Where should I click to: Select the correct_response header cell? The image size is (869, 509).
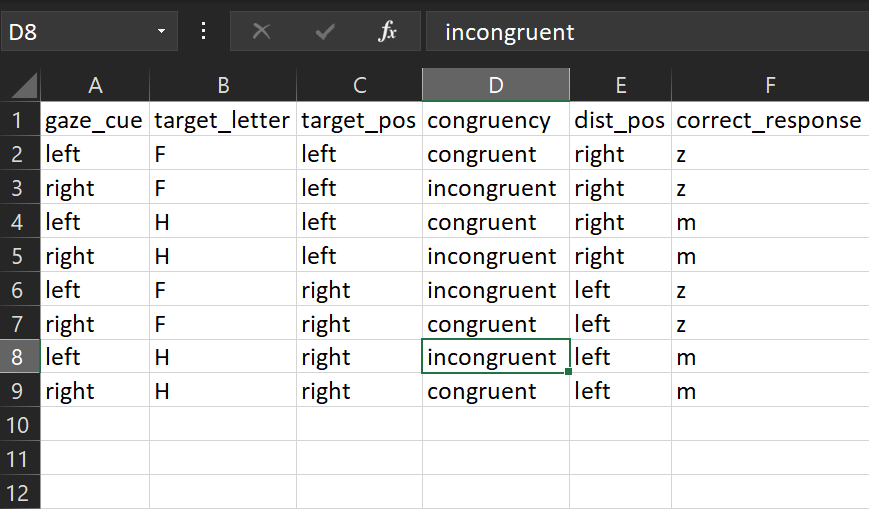point(769,120)
